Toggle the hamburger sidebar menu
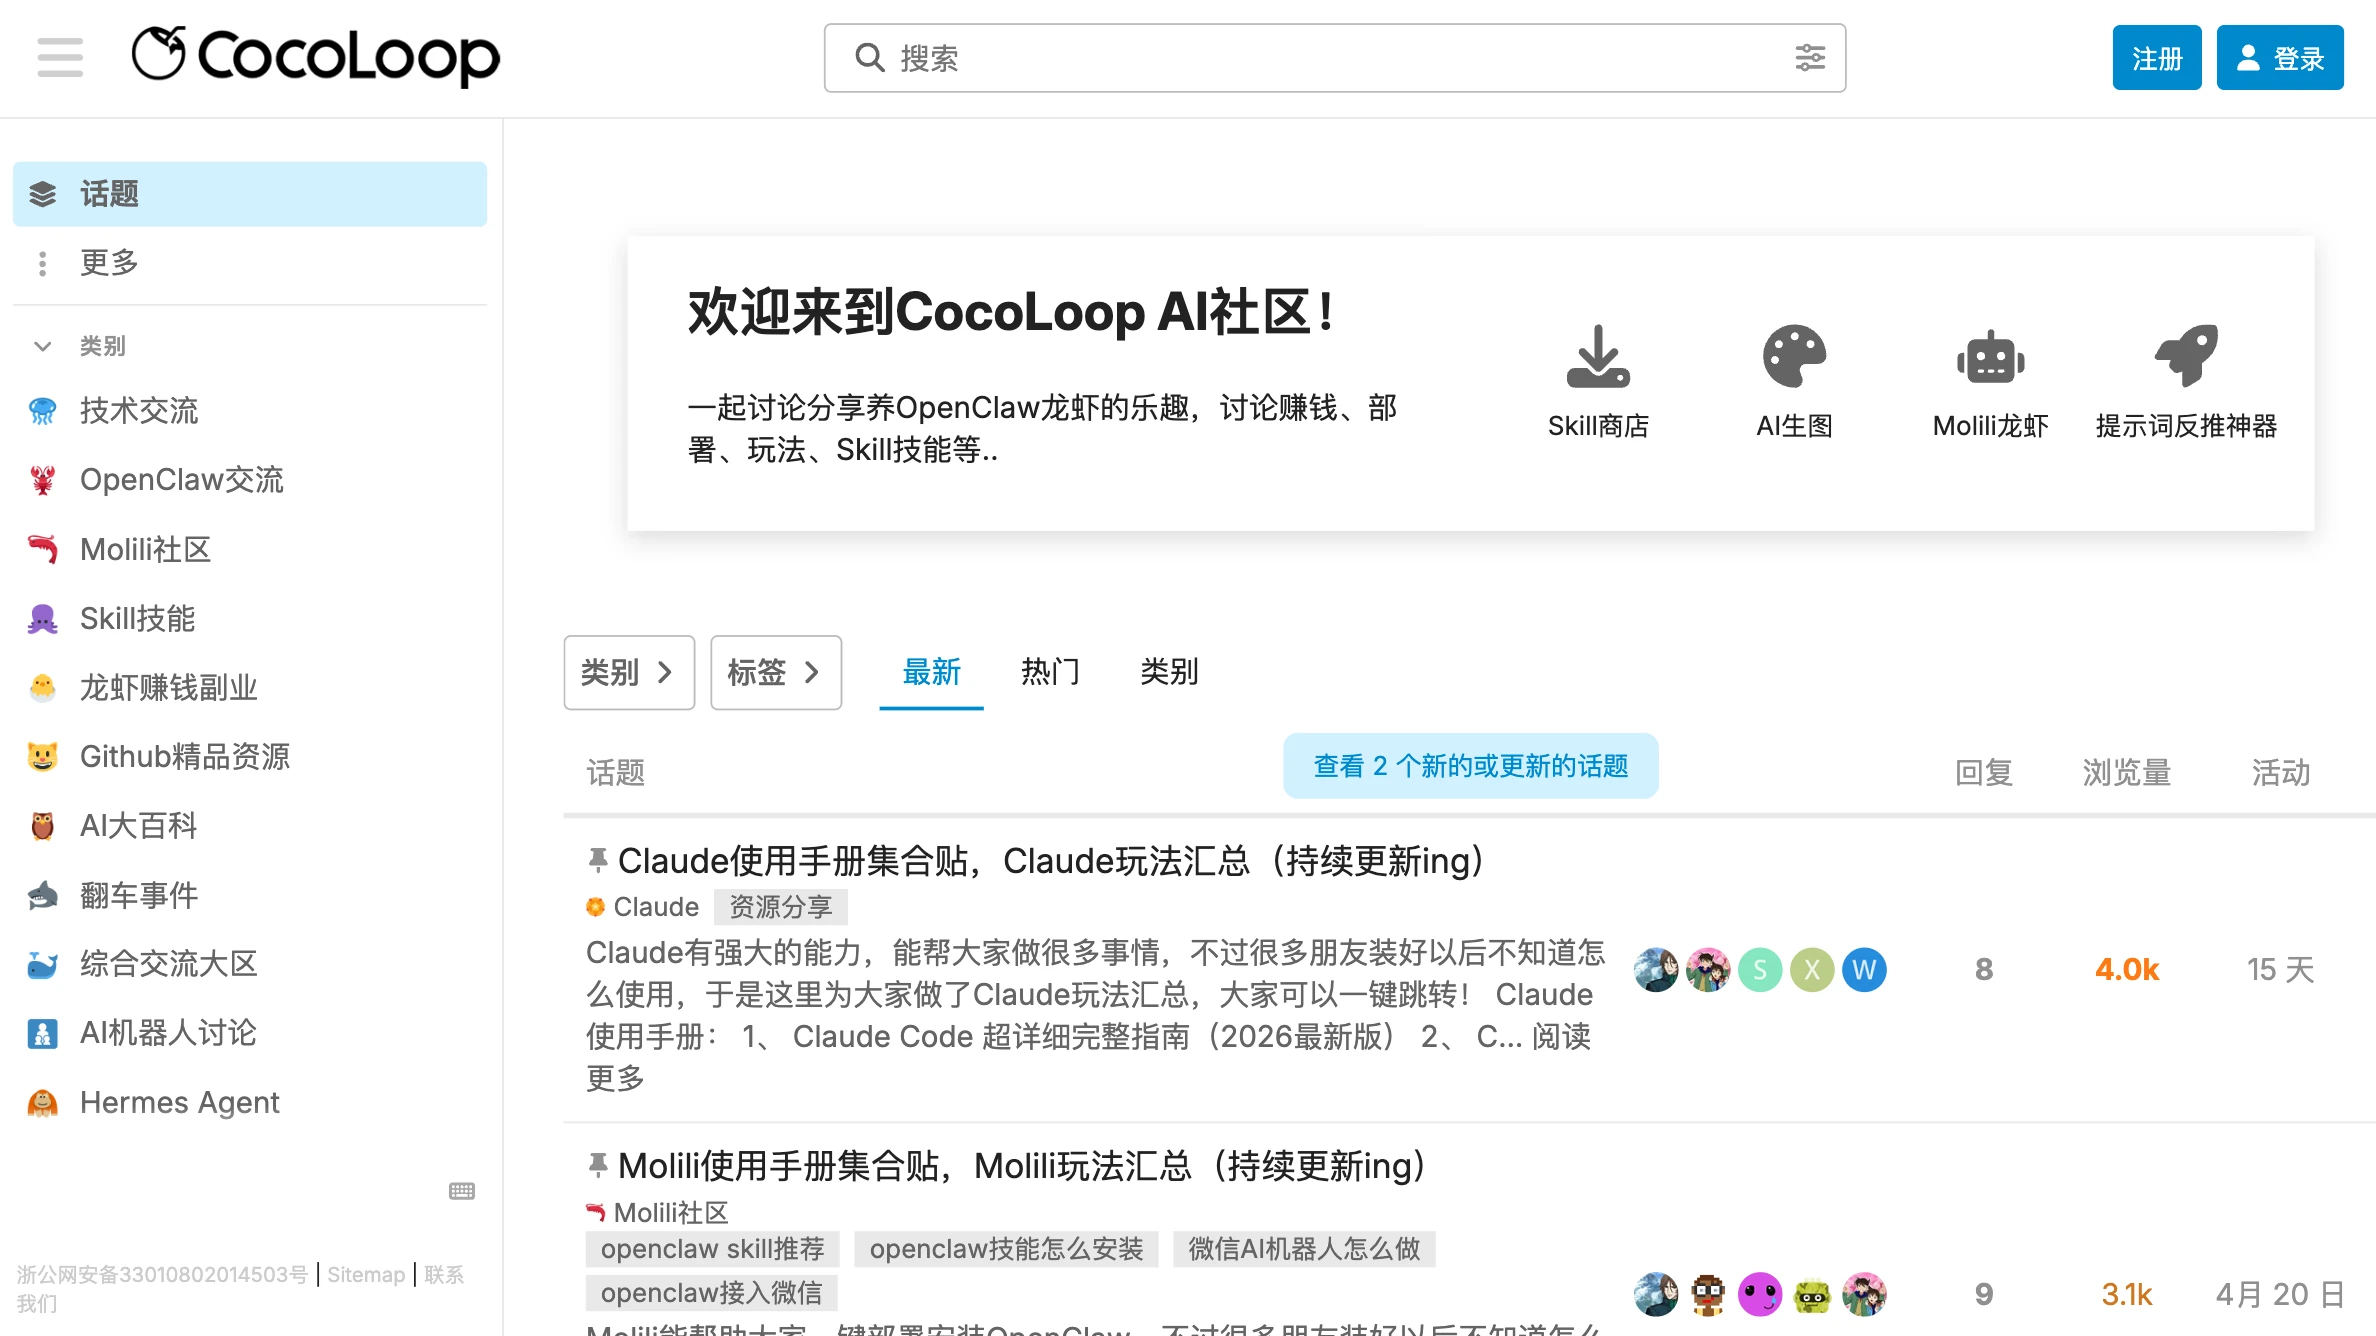The image size is (2376, 1336). pos(60,57)
